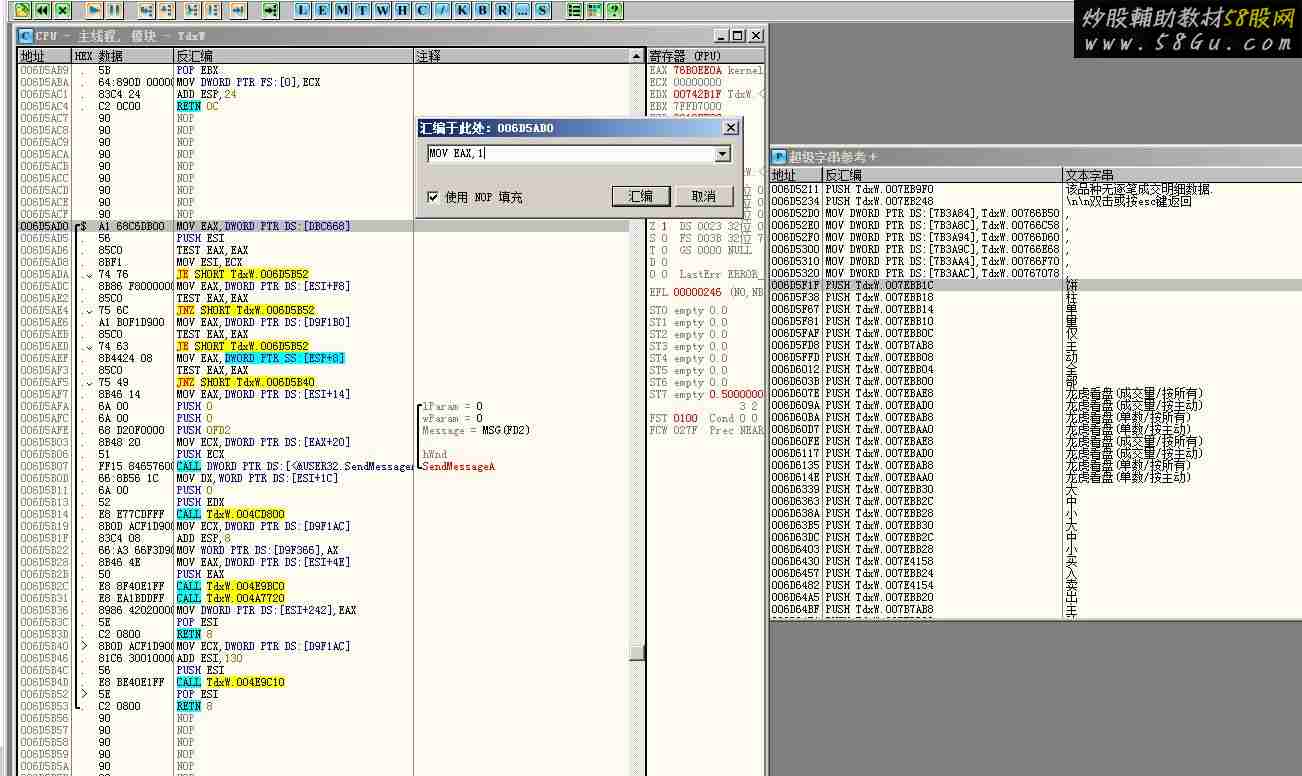
Task: Select the CALL TdxW.004E9C10 instruction
Action: (x=230, y=683)
